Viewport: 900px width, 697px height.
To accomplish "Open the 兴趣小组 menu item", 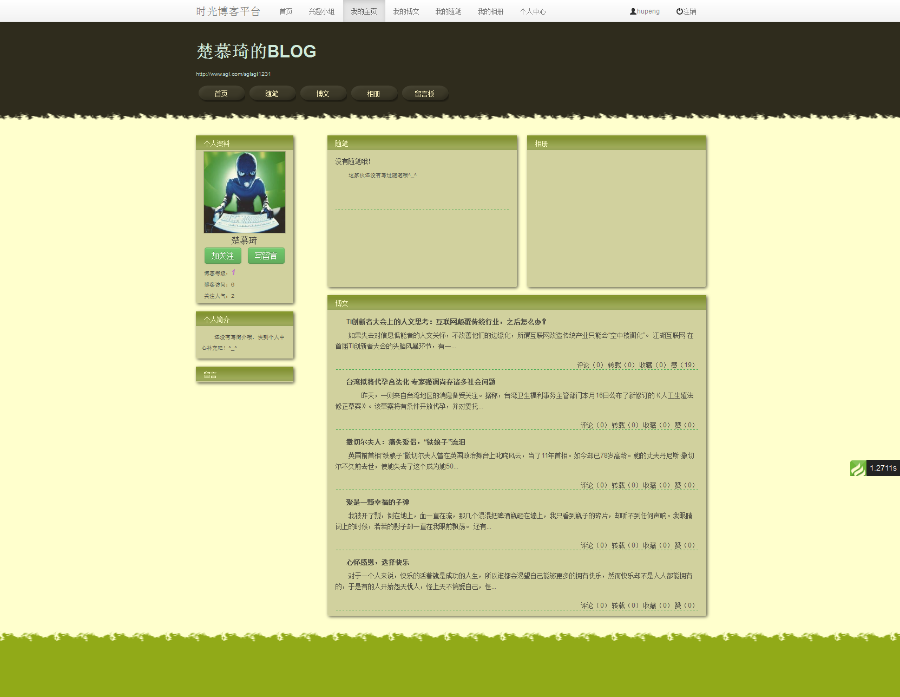I will (x=322, y=11).
